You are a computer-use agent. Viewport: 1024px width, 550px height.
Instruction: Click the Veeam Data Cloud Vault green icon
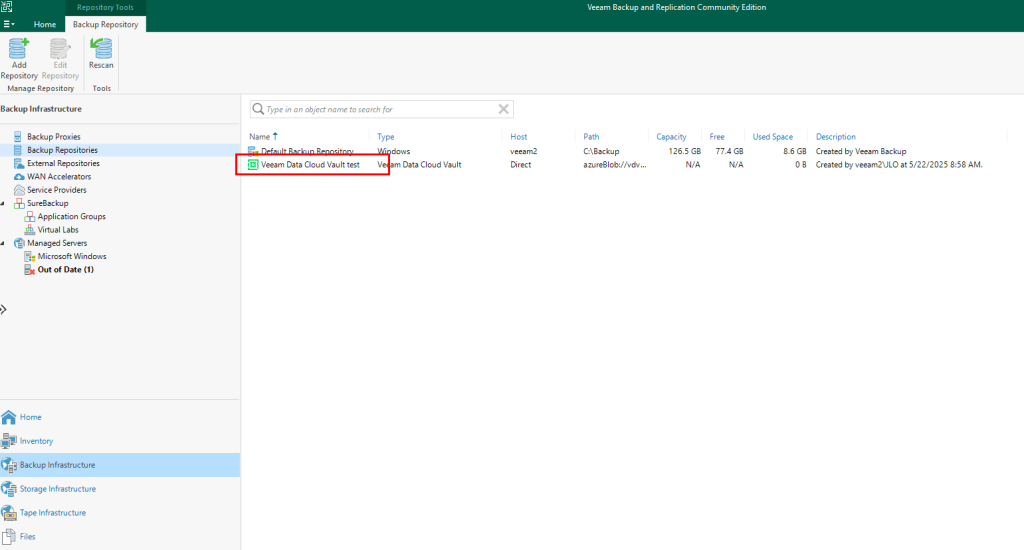pos(253,165)
